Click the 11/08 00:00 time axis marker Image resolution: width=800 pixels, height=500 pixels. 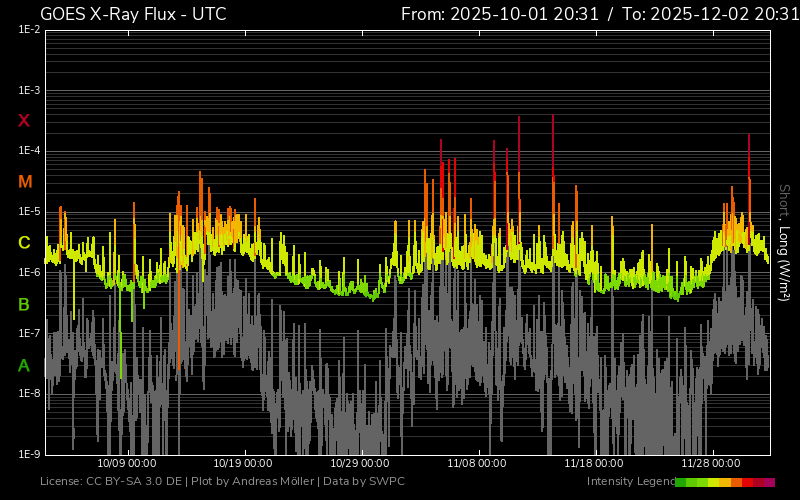coord(477,463)
